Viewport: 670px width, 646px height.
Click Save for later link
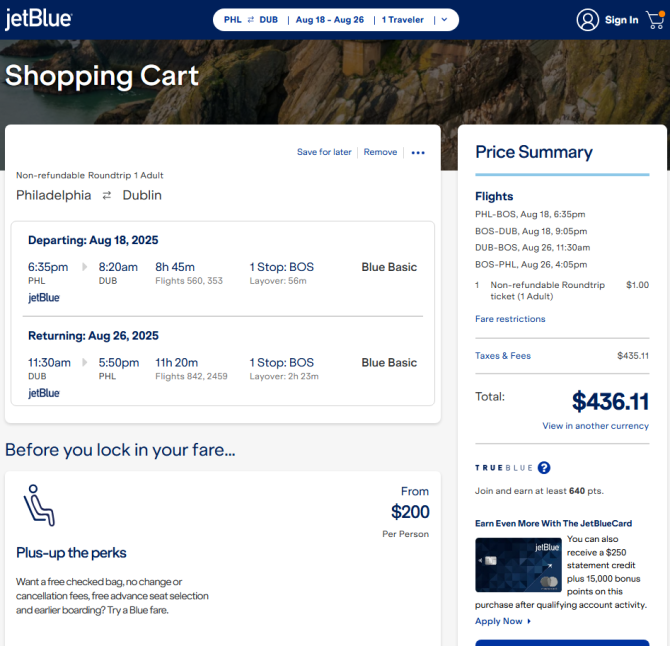tap(324, 152)
